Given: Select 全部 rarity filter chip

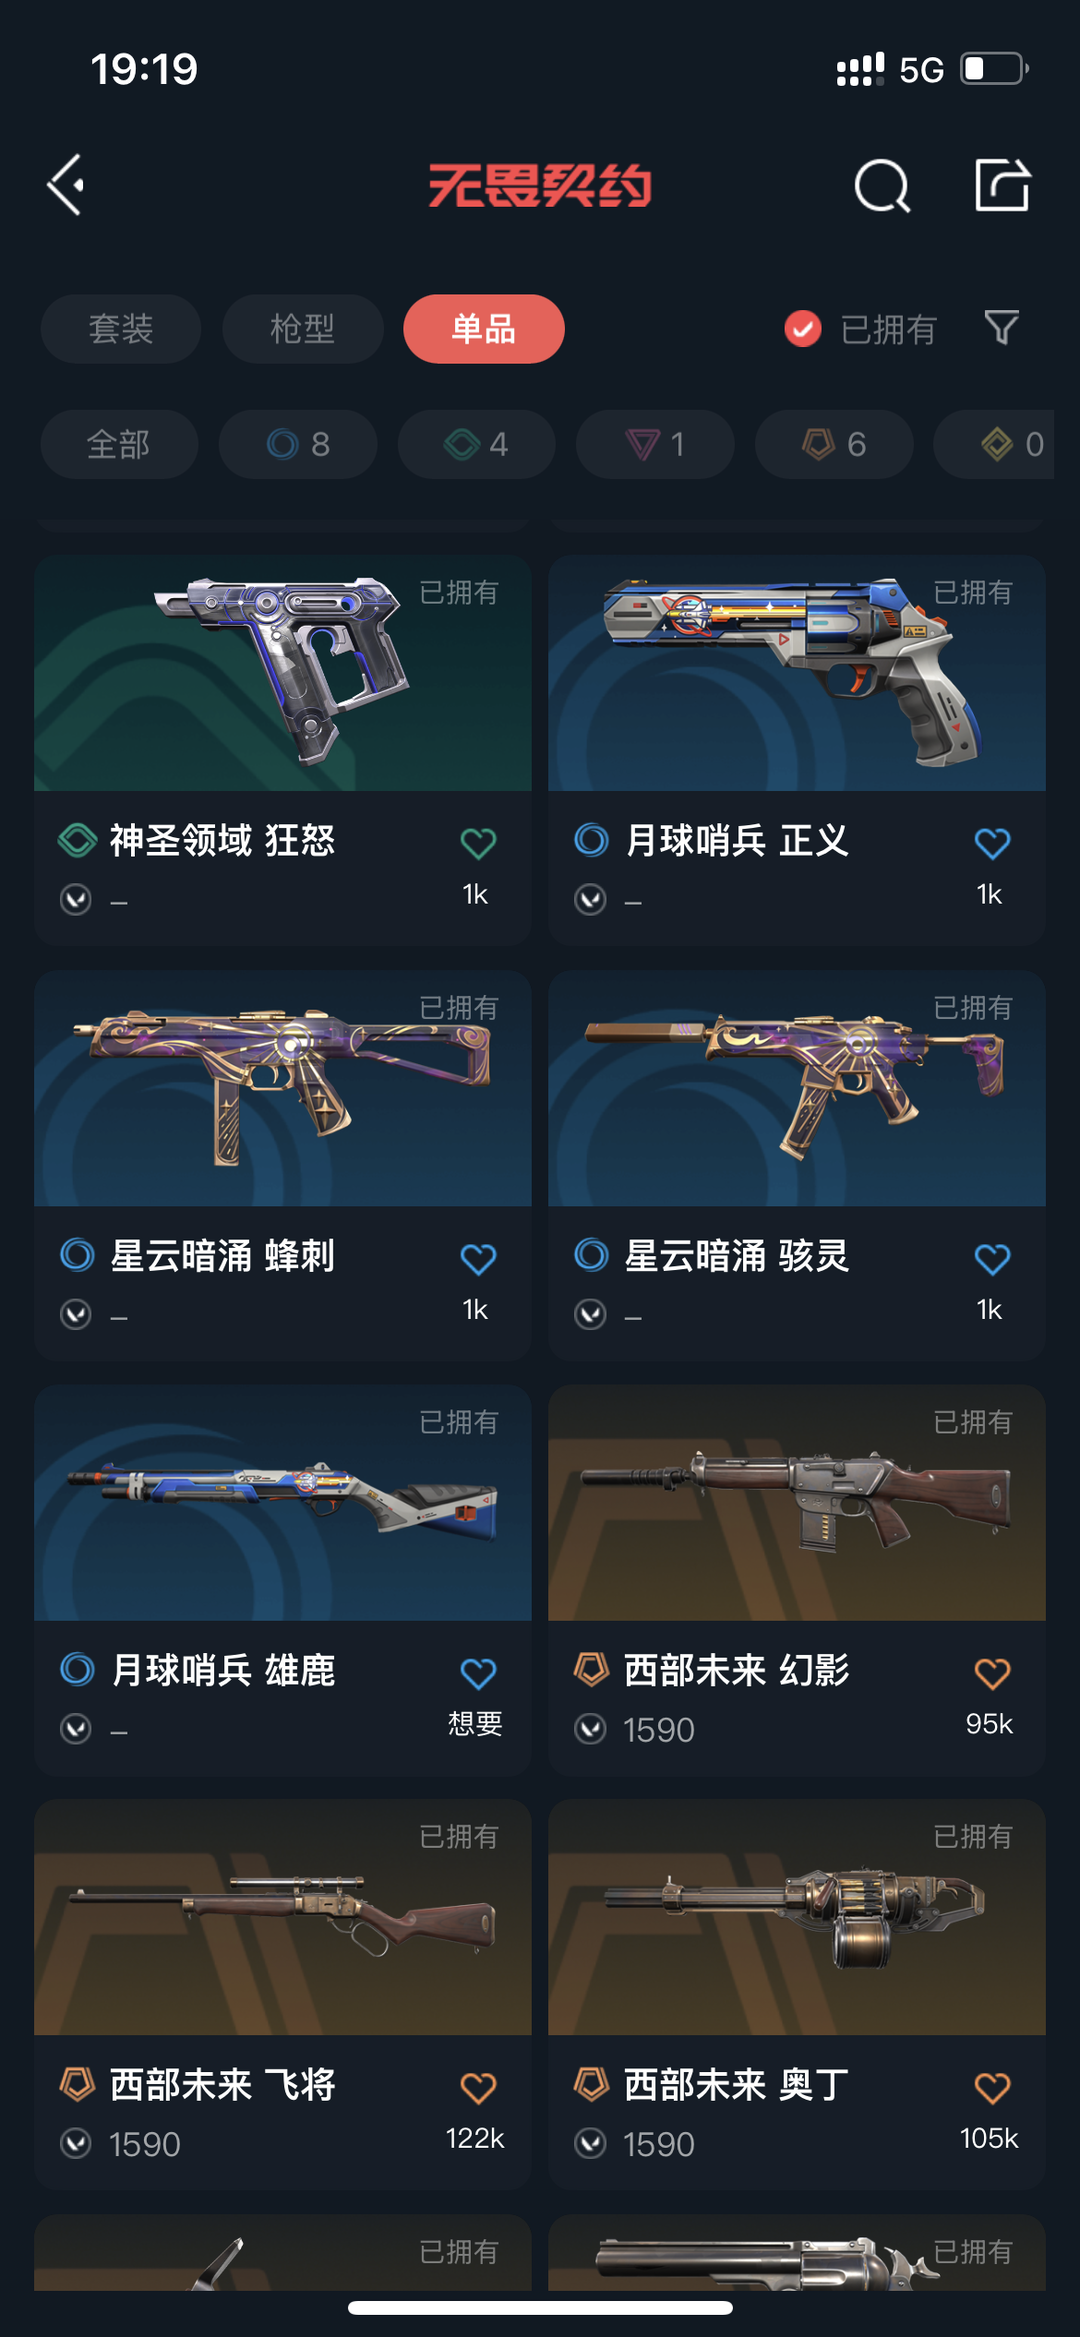Looking at the screenshot, I should [x=119, y=444].
